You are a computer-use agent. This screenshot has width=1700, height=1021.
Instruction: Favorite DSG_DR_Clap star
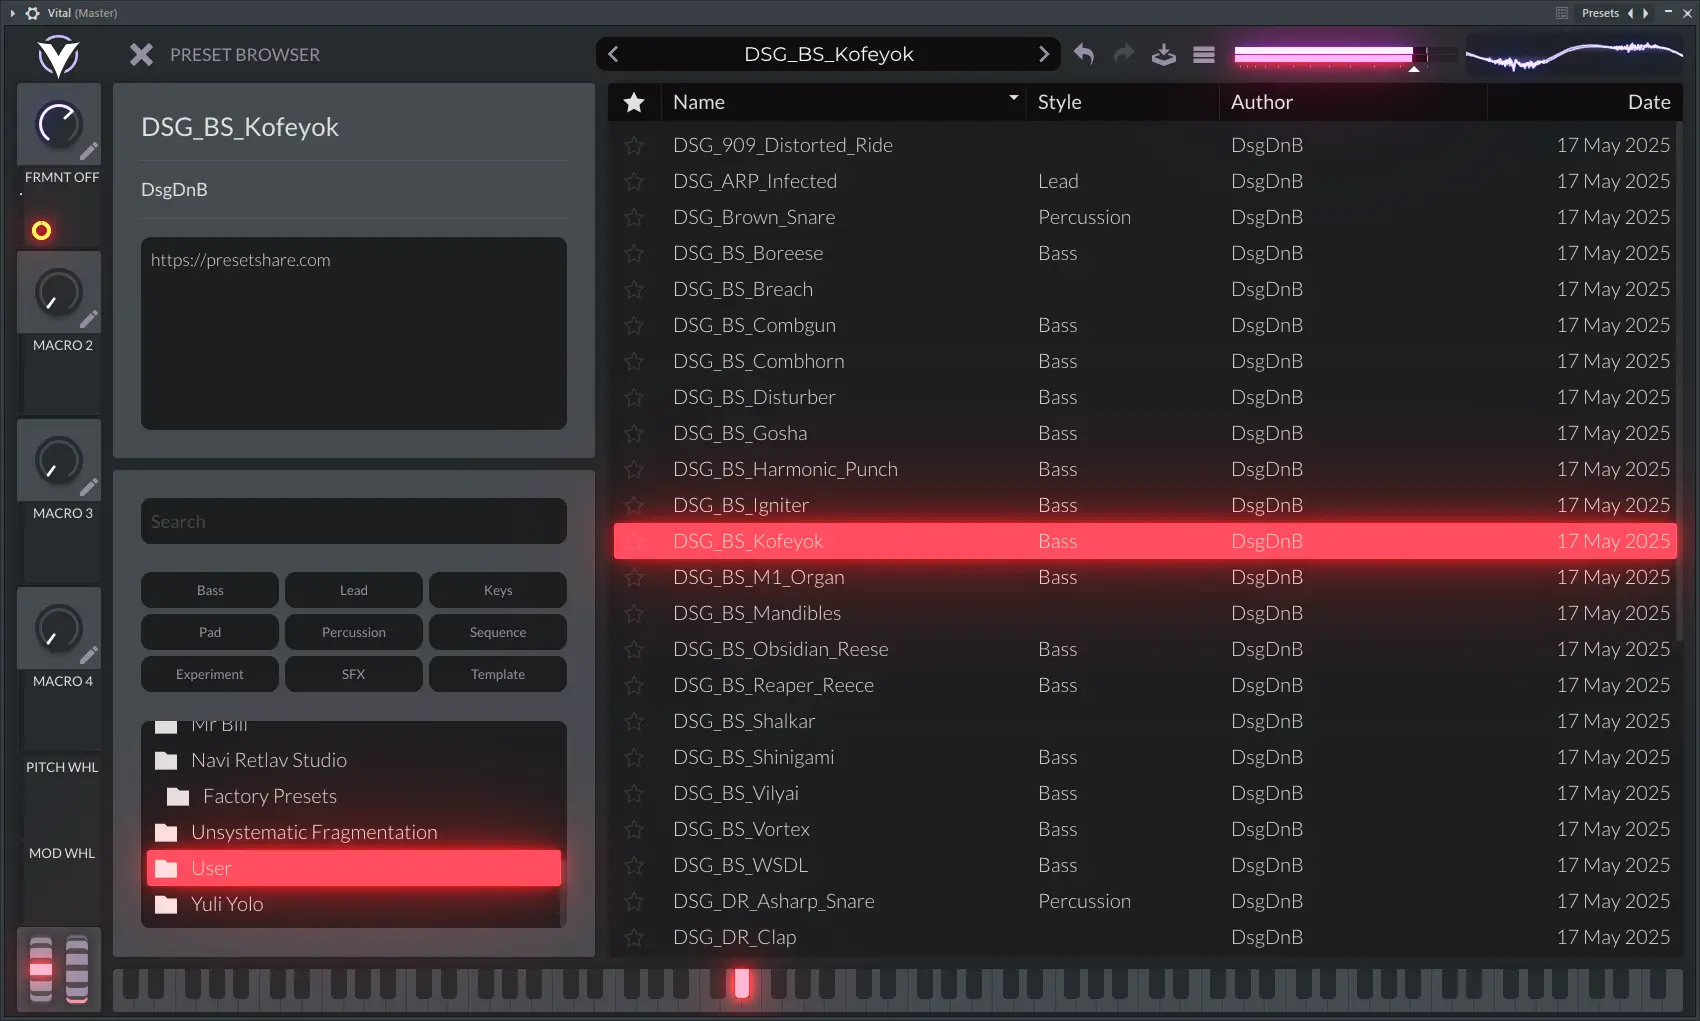[634, 937]
